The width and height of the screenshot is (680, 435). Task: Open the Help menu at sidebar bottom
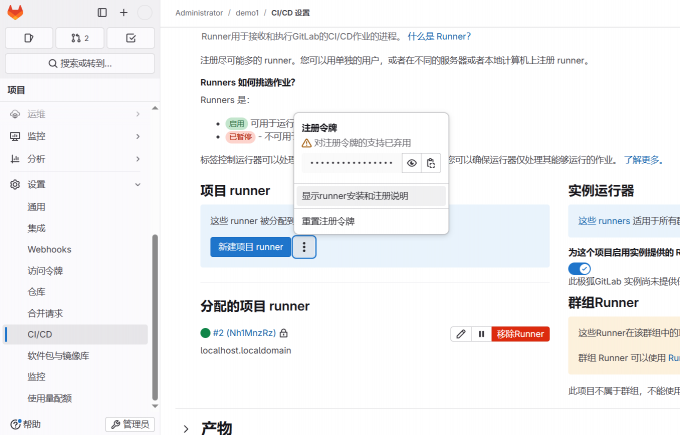click(x=25, y=424)
